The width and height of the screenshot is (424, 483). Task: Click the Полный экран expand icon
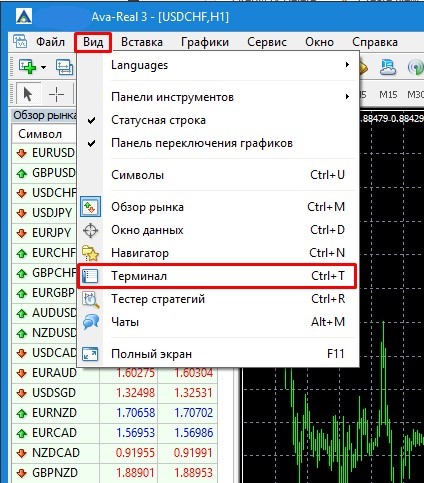(90, 354)
